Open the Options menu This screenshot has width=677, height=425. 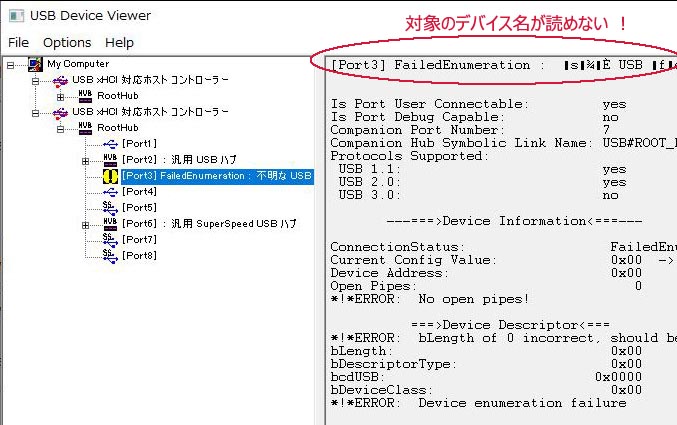click(x=67, y=43)
